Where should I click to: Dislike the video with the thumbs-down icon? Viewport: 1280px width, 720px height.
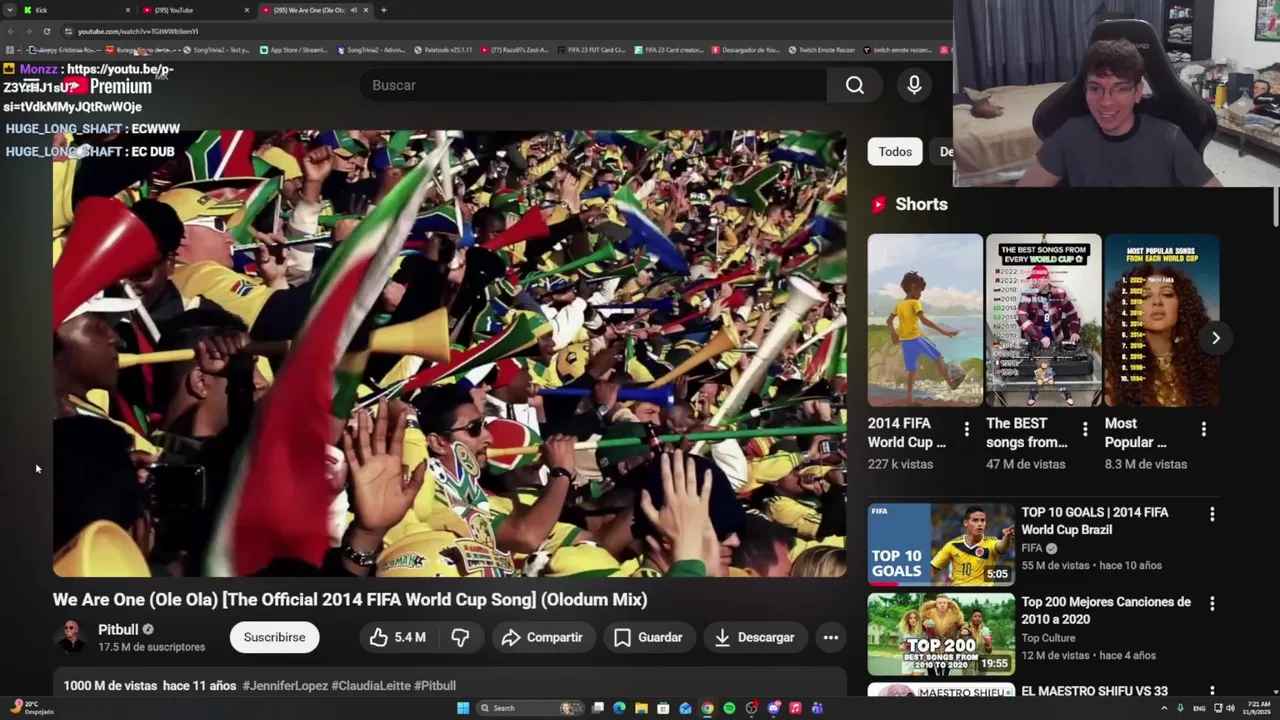click(460, 637)
